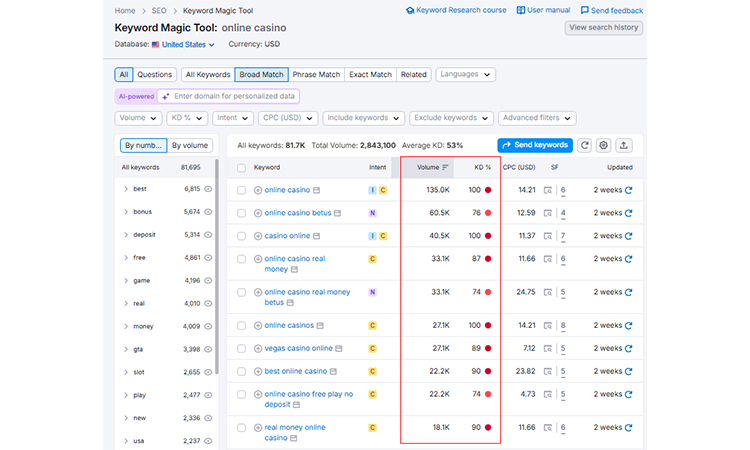Refresh metrics for 'real money online casino' row
Viewport: 750px width, 450px height.
629,428
